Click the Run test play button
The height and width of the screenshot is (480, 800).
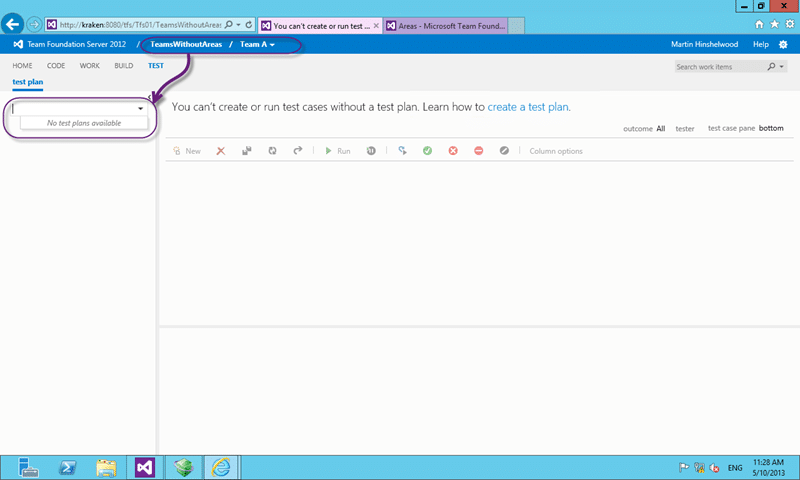click(x=338, y=151)
